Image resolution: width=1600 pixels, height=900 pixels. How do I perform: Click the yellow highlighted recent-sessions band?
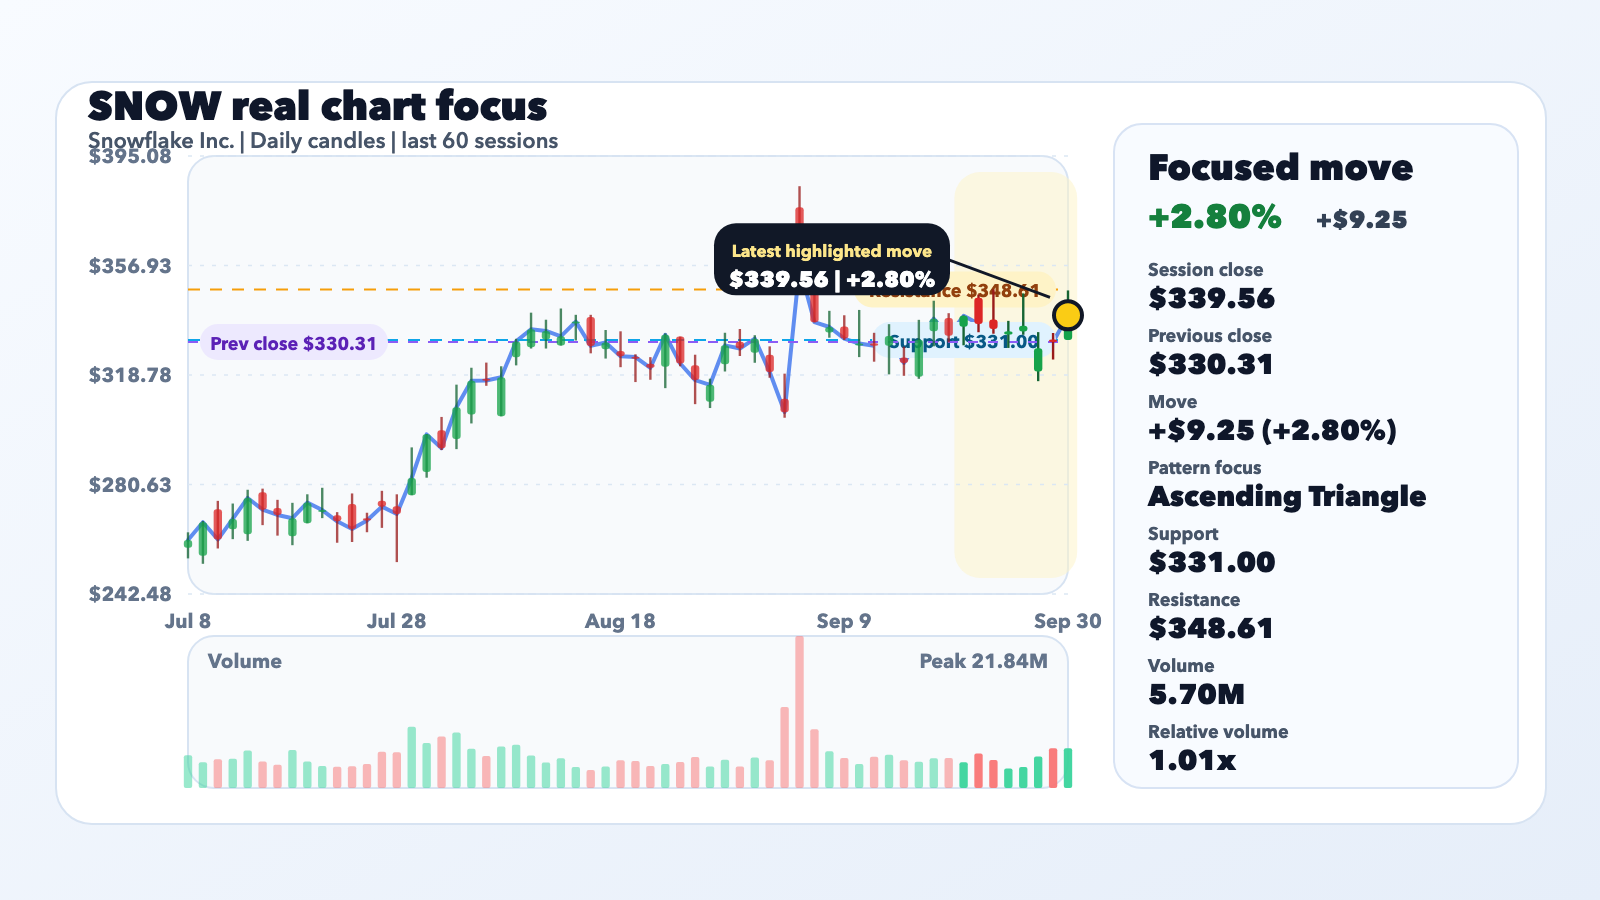point(1015,375)
